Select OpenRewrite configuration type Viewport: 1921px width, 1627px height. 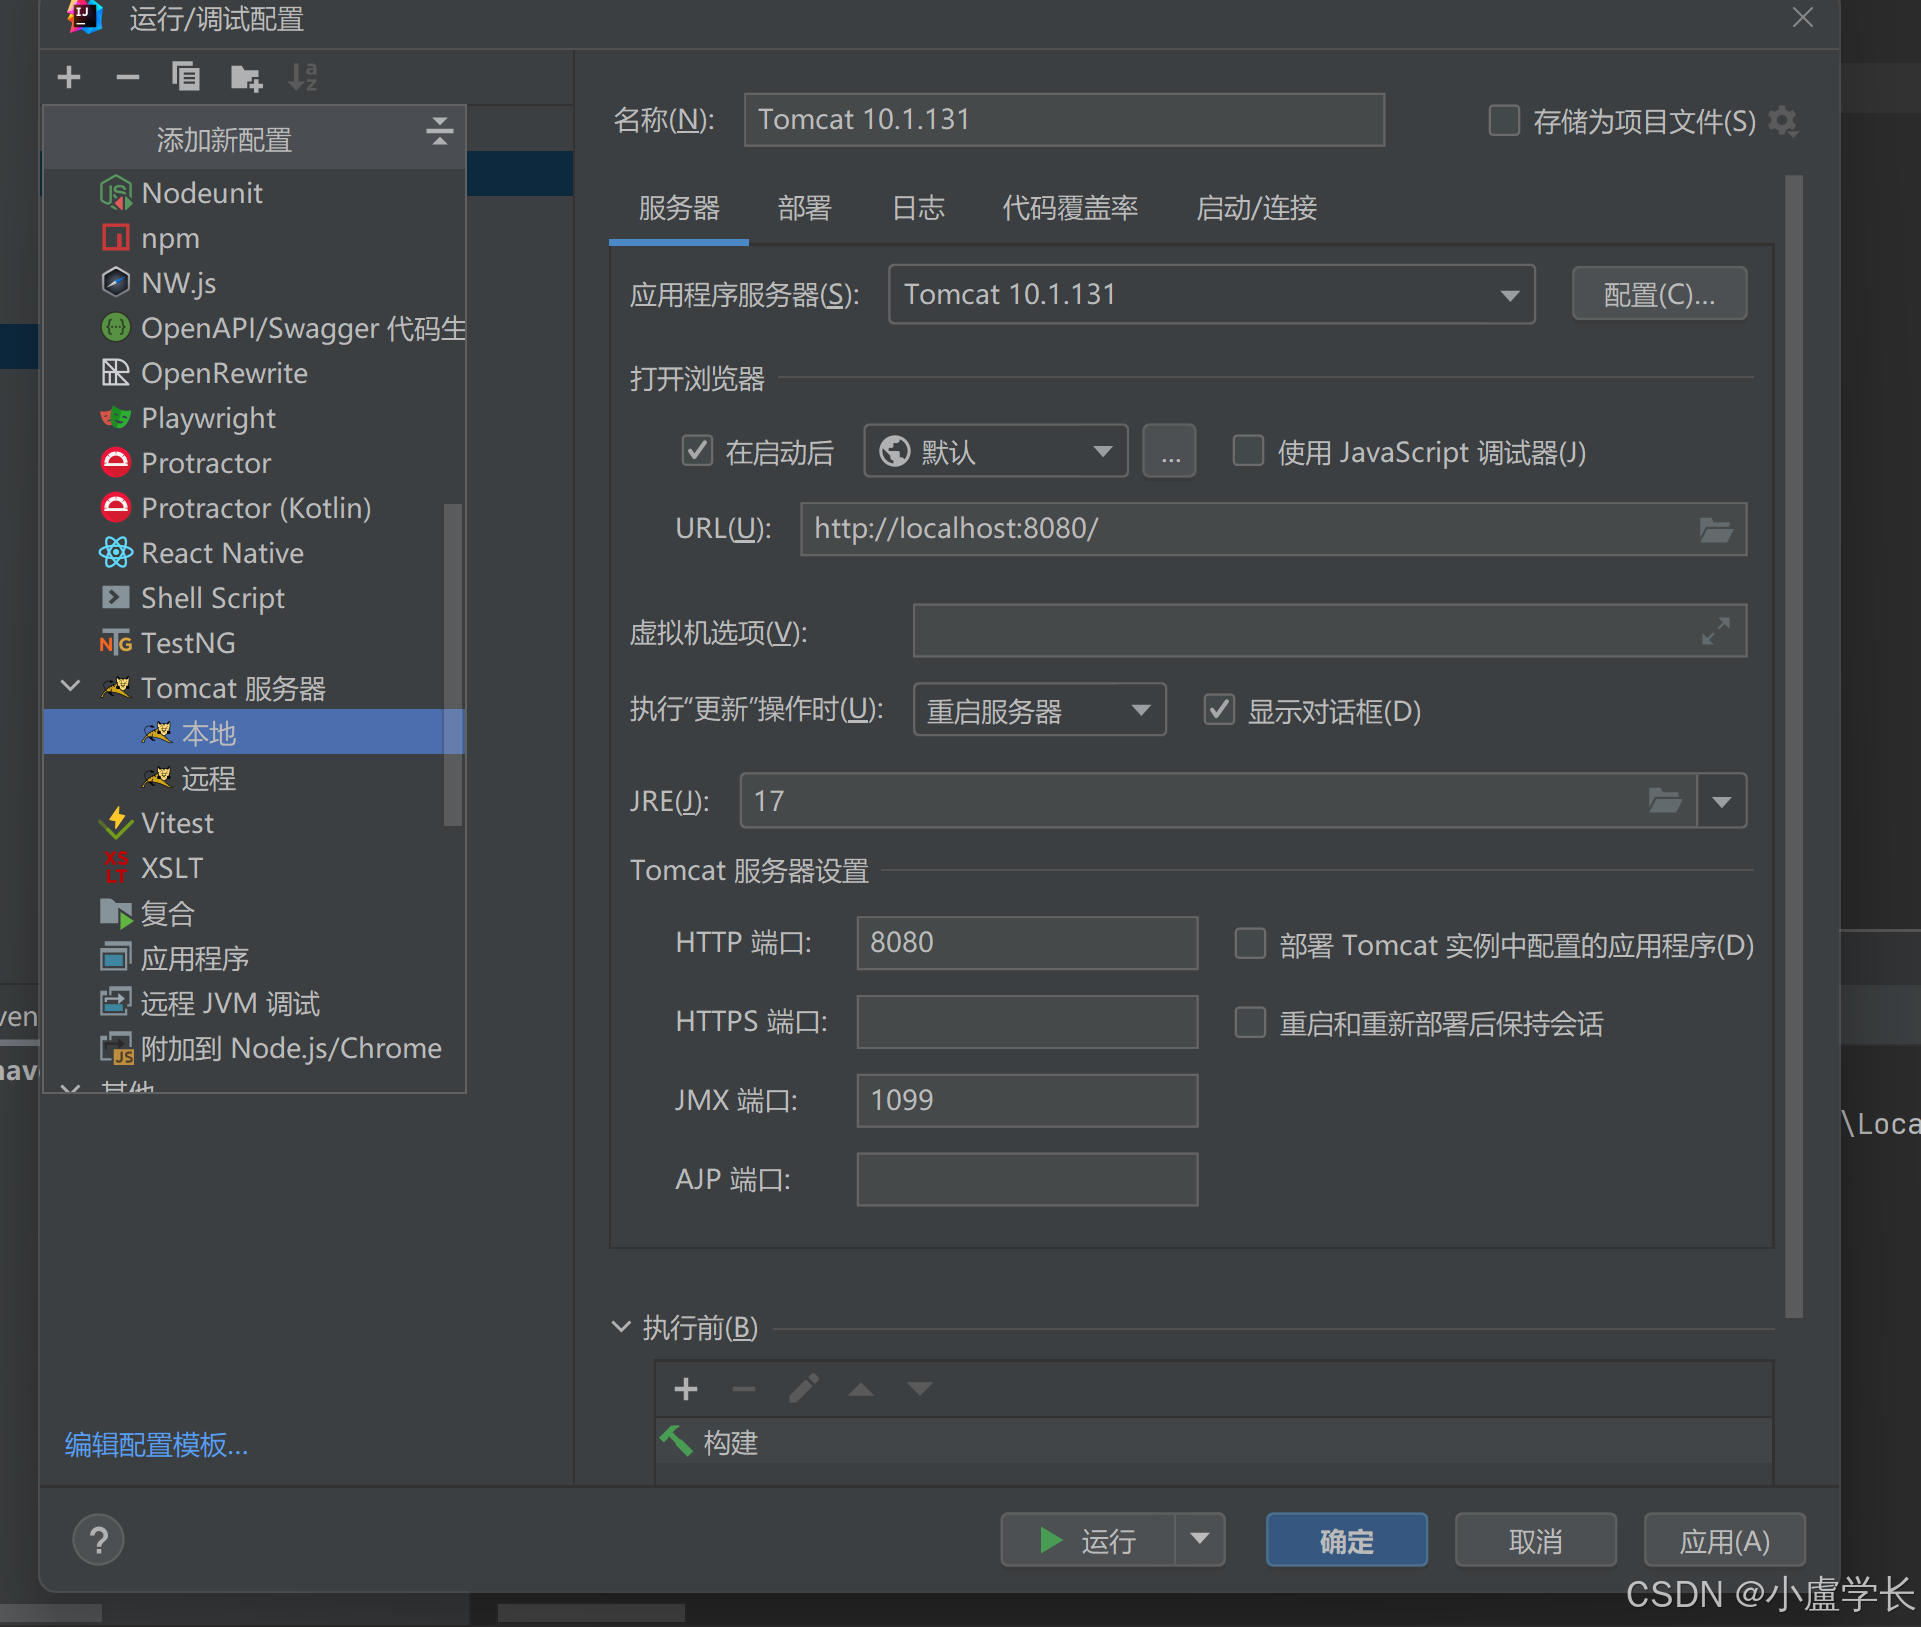[x=255, y=372]
